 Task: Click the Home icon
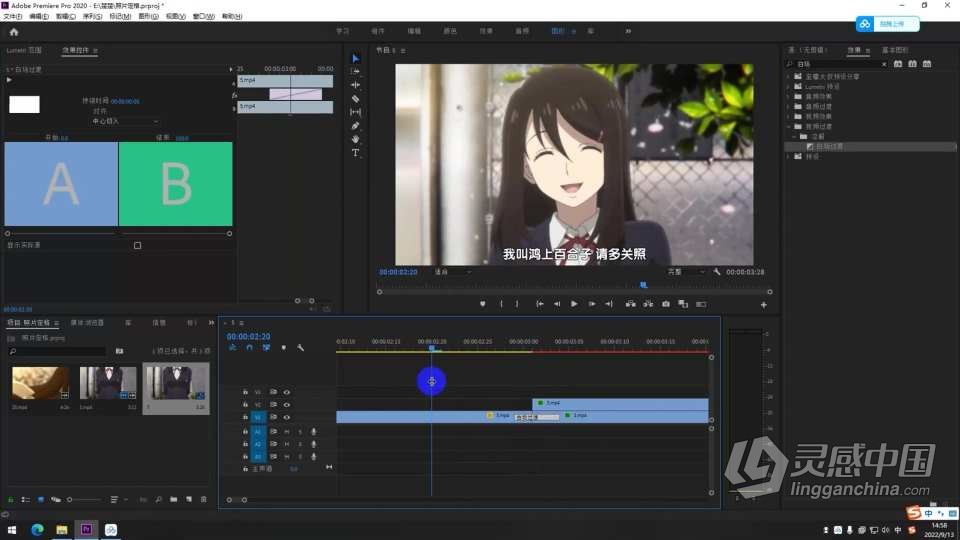click(14, 32)
